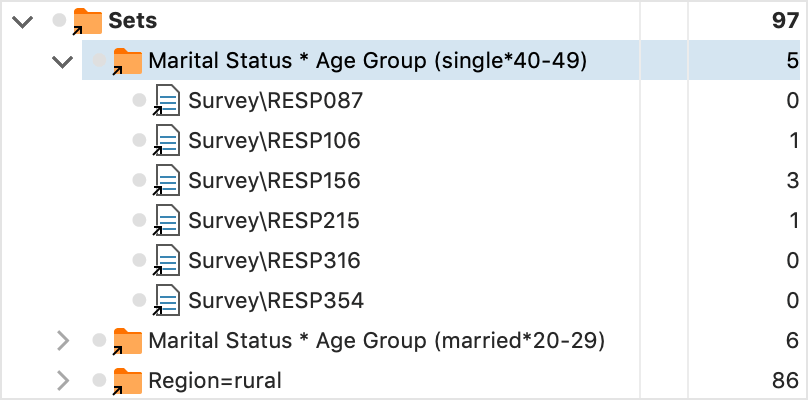
Task: Toggle activation dot beside Region=rural
Action: [99, 380]
